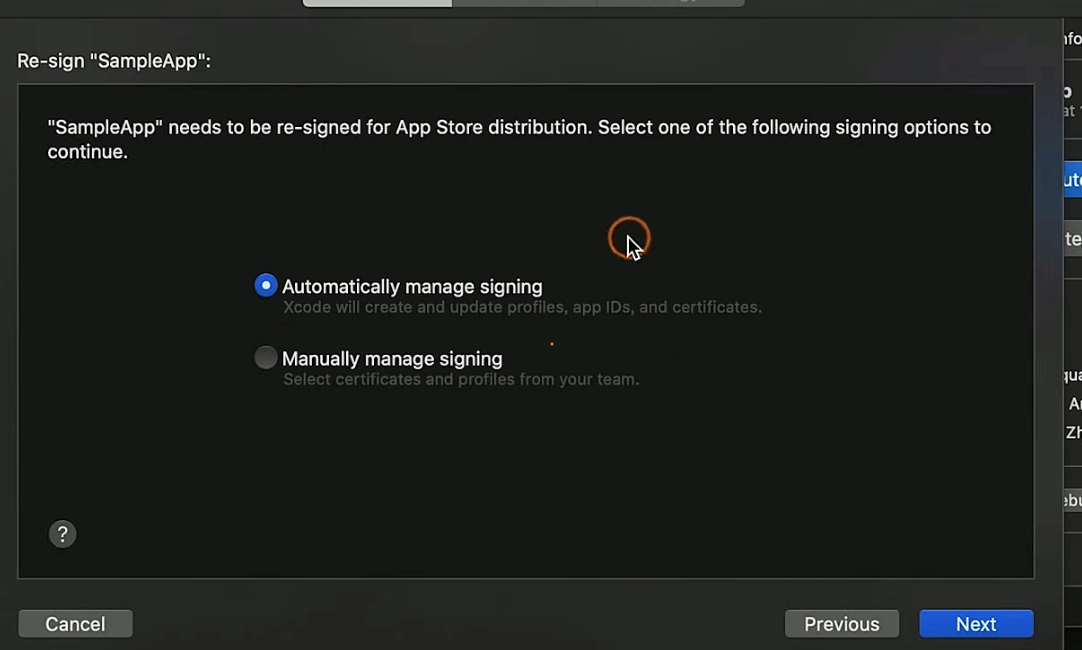
Task: Click the re-sign for App Store distribution message
Action: (519, 139)
